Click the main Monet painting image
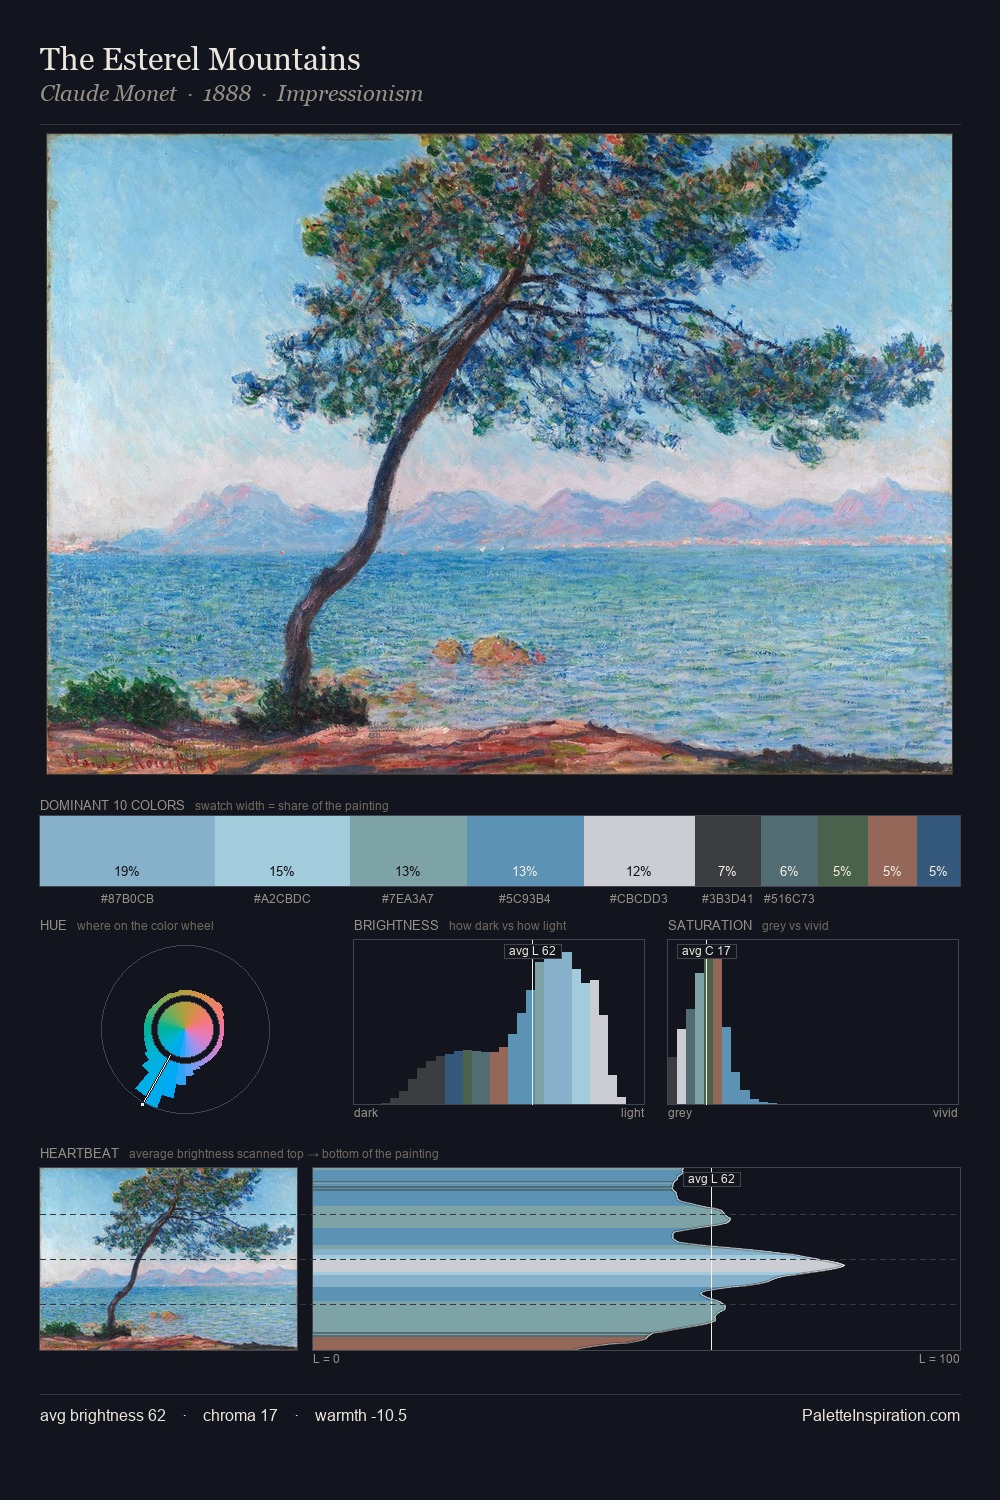The height and width of the screenshot is (1500, 1000). tap(500, 454)
